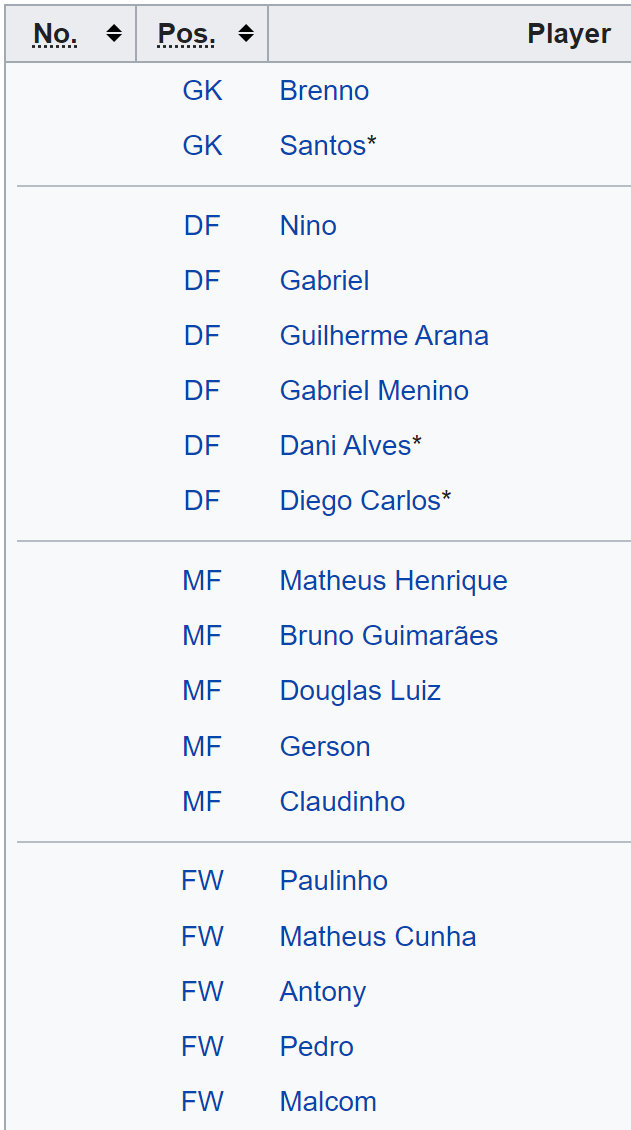Image resolution: width=631 pixels, height=1130 pixels.
Task: Open Malcom player link
Action: tap(328, 1102)
